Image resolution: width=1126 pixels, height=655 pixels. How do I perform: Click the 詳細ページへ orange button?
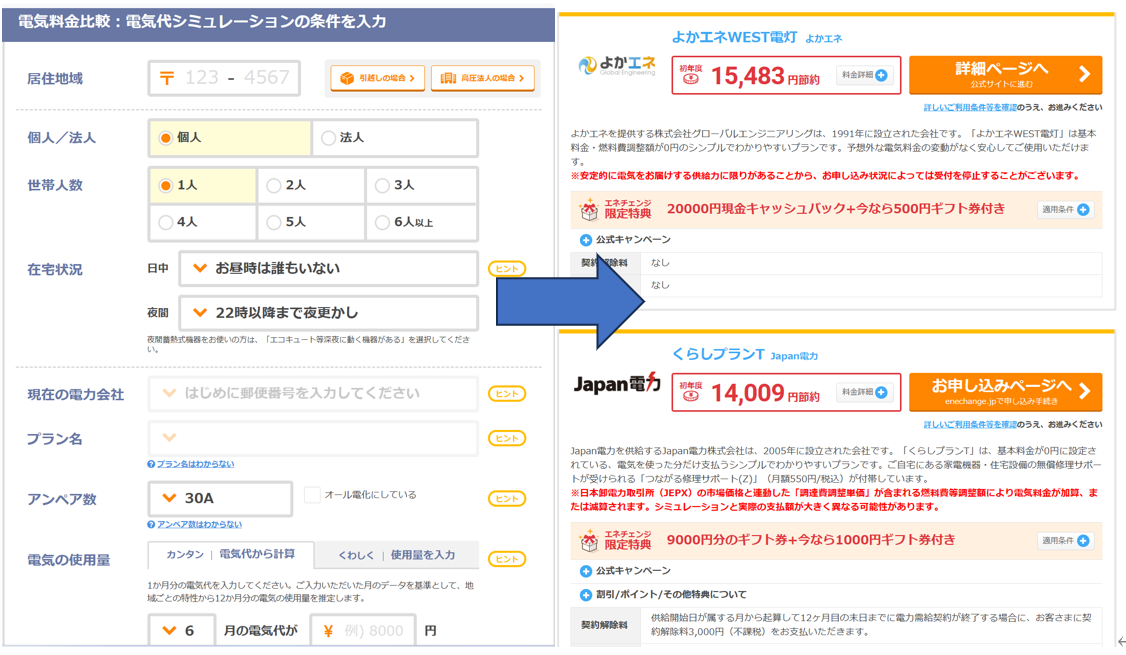(x=1005, y=75)
